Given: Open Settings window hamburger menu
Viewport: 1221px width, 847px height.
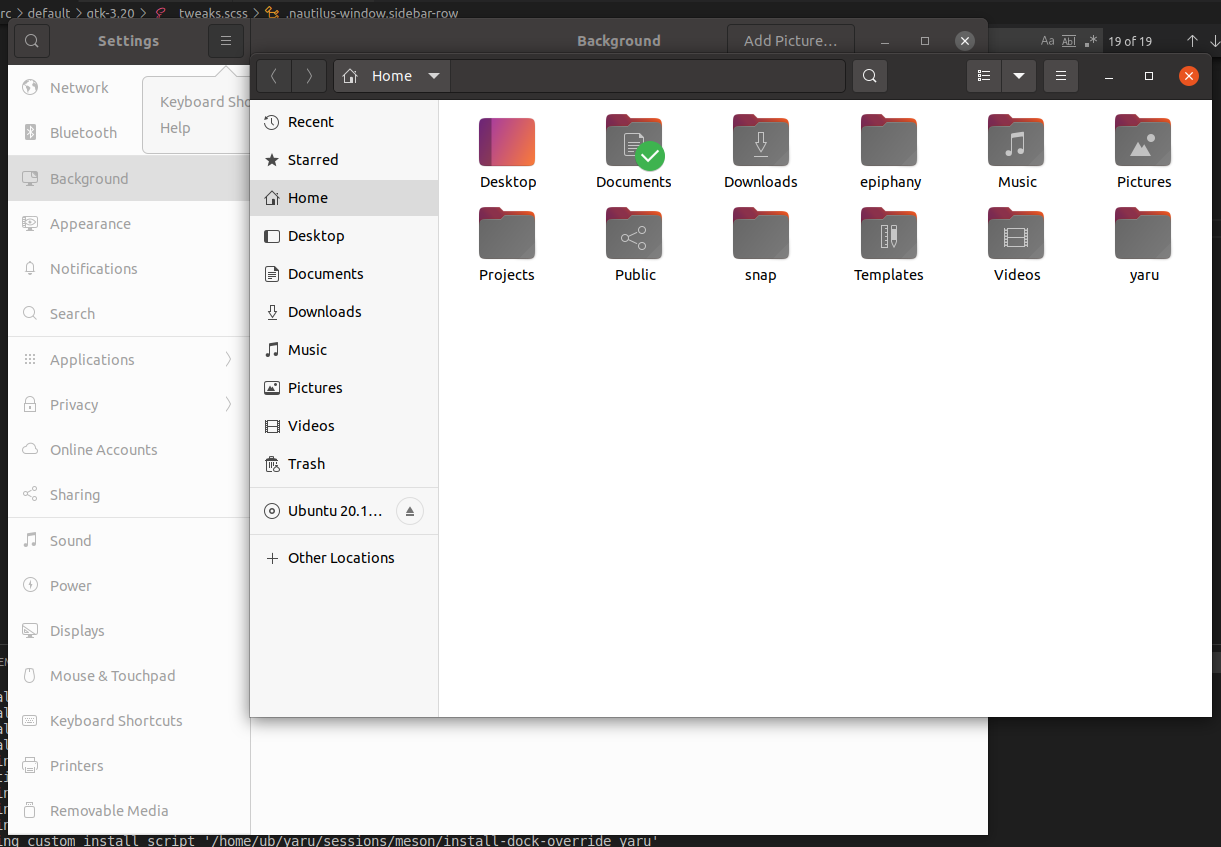Looking at the screenshot, I should pyautogui.click(x=226, y=41).
